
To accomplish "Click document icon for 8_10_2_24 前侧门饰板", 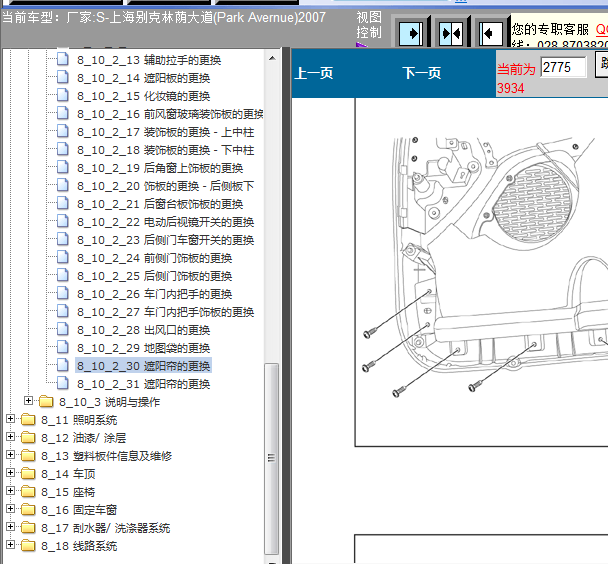I will pyautogui.click(x=62, y=258).
